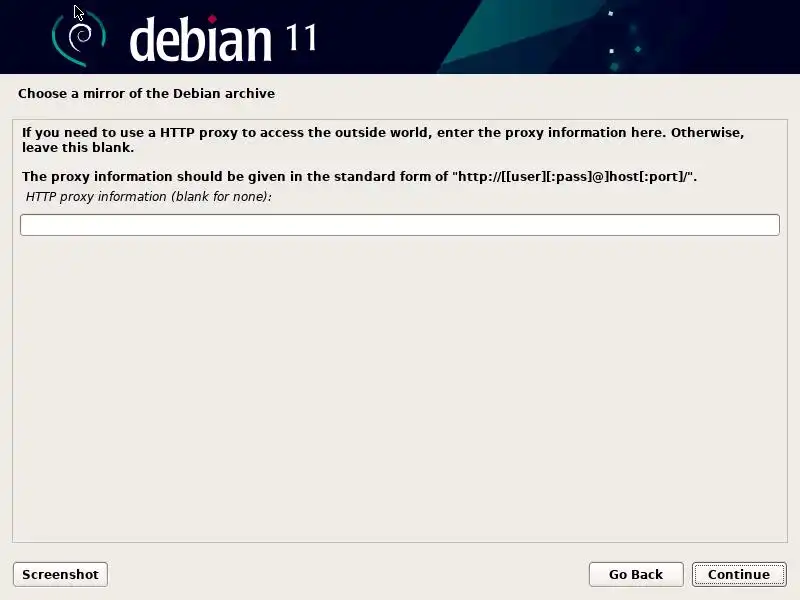Click the words 'outside world' in the instructions
Screen dimensions: 800x600
tap(385, 133)
